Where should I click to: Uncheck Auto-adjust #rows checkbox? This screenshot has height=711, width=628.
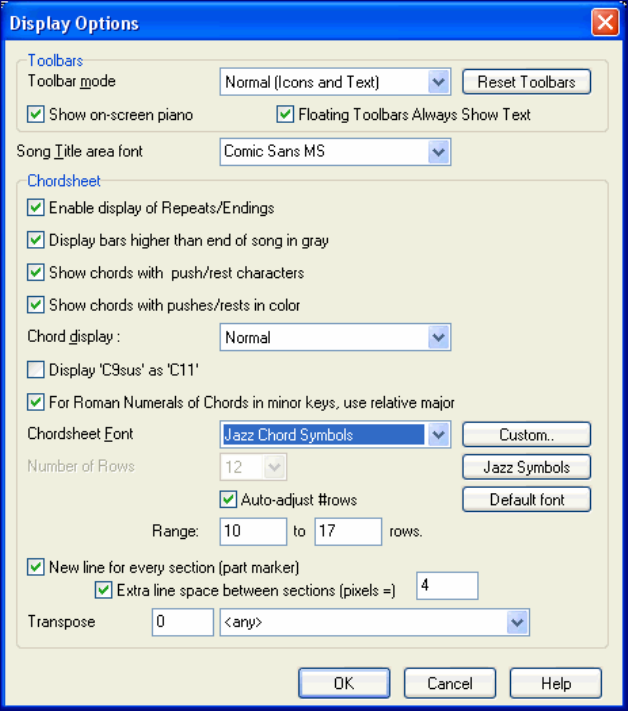(x=227, y=498)
